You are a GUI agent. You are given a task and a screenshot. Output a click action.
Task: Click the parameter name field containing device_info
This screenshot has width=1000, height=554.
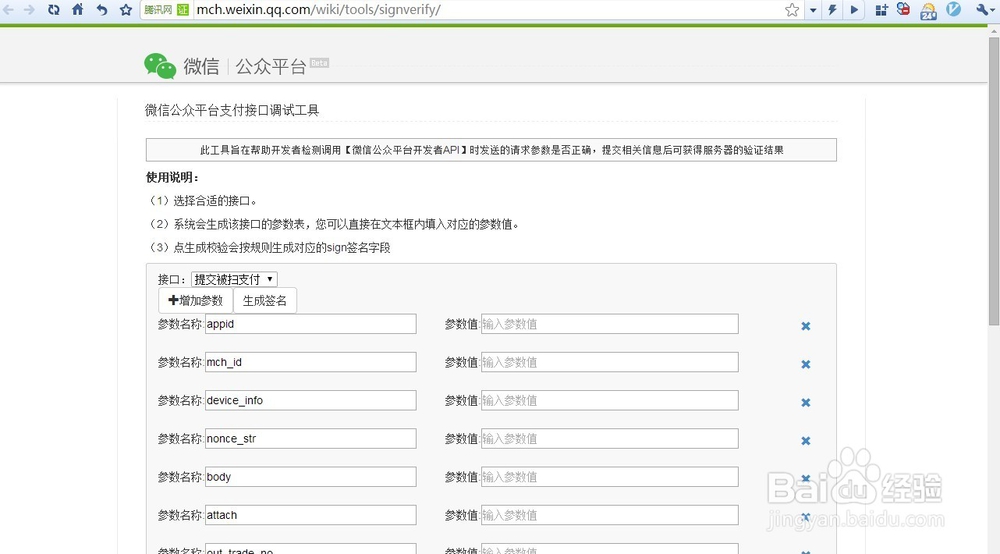point(311,400)
